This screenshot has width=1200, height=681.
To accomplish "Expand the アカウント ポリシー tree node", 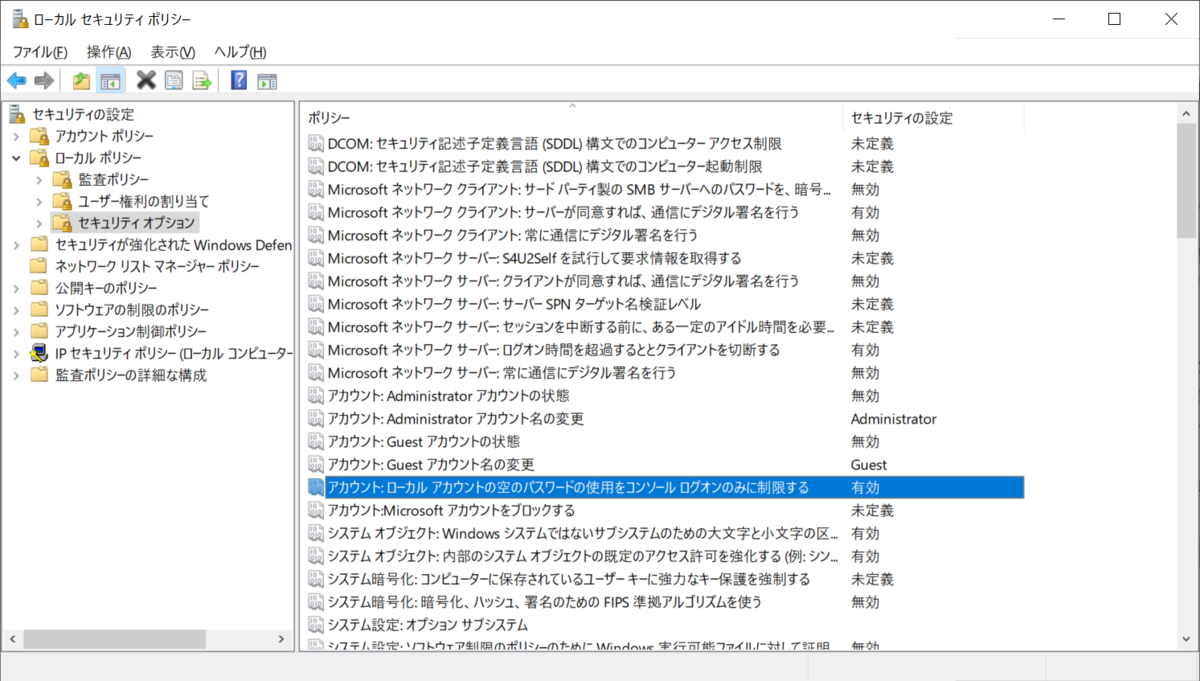I will coord(16,136).
